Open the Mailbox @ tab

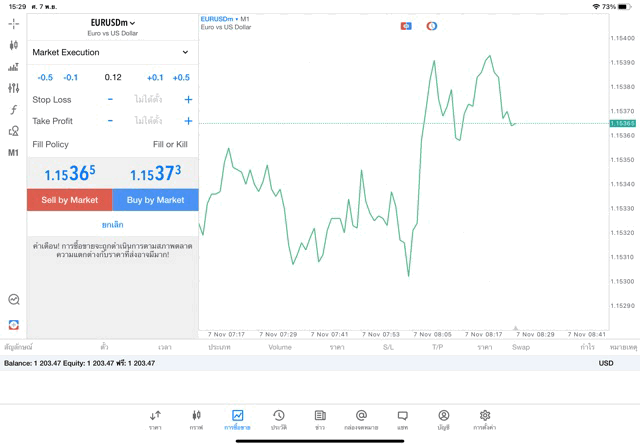point(361,419)
